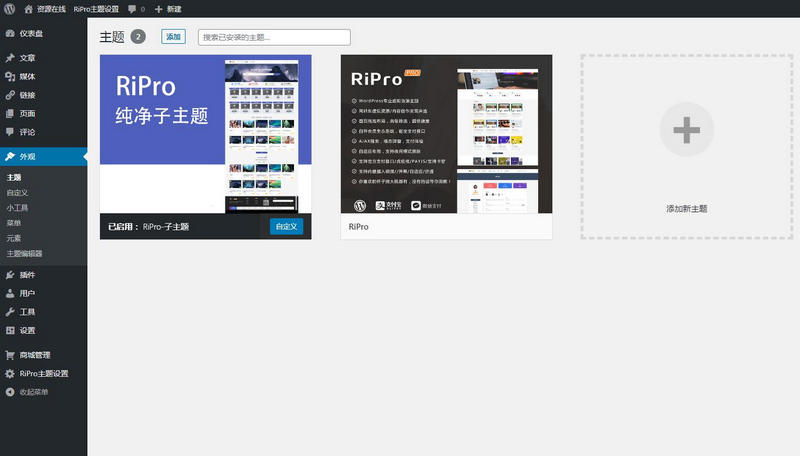Click the 添加新主题 label

click(x=687, y=209)
